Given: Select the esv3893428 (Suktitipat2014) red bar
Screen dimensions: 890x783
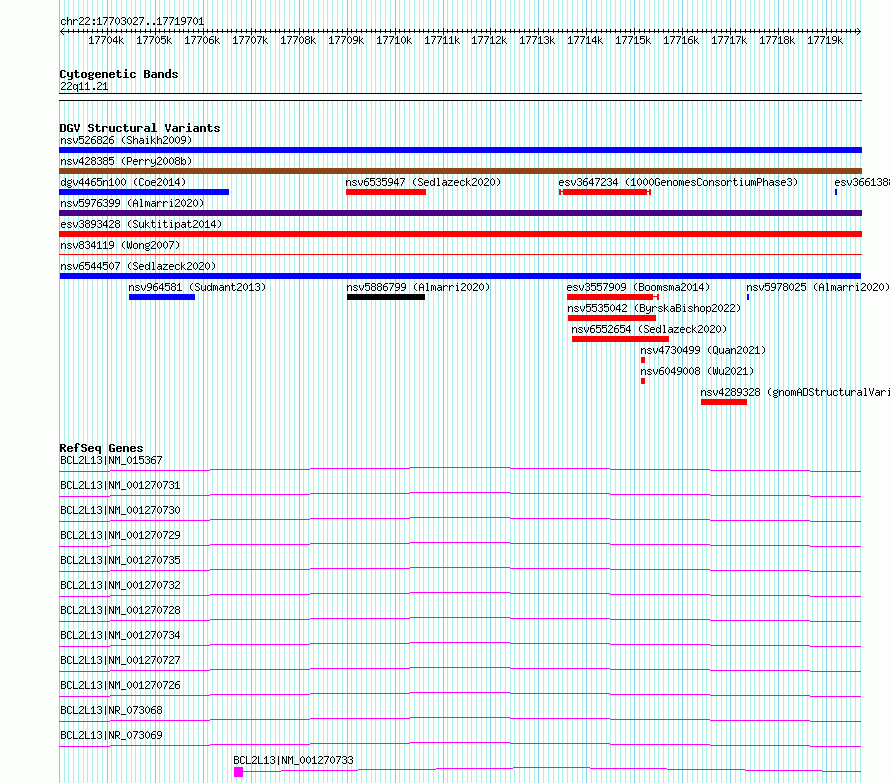Looking at the screenshot, I should (x=460, y=234).
